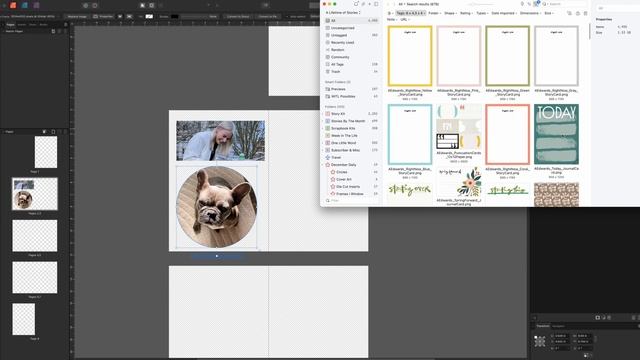Open the Circles subfolder
Screen dimensions: 640x360
pos(354,172)
